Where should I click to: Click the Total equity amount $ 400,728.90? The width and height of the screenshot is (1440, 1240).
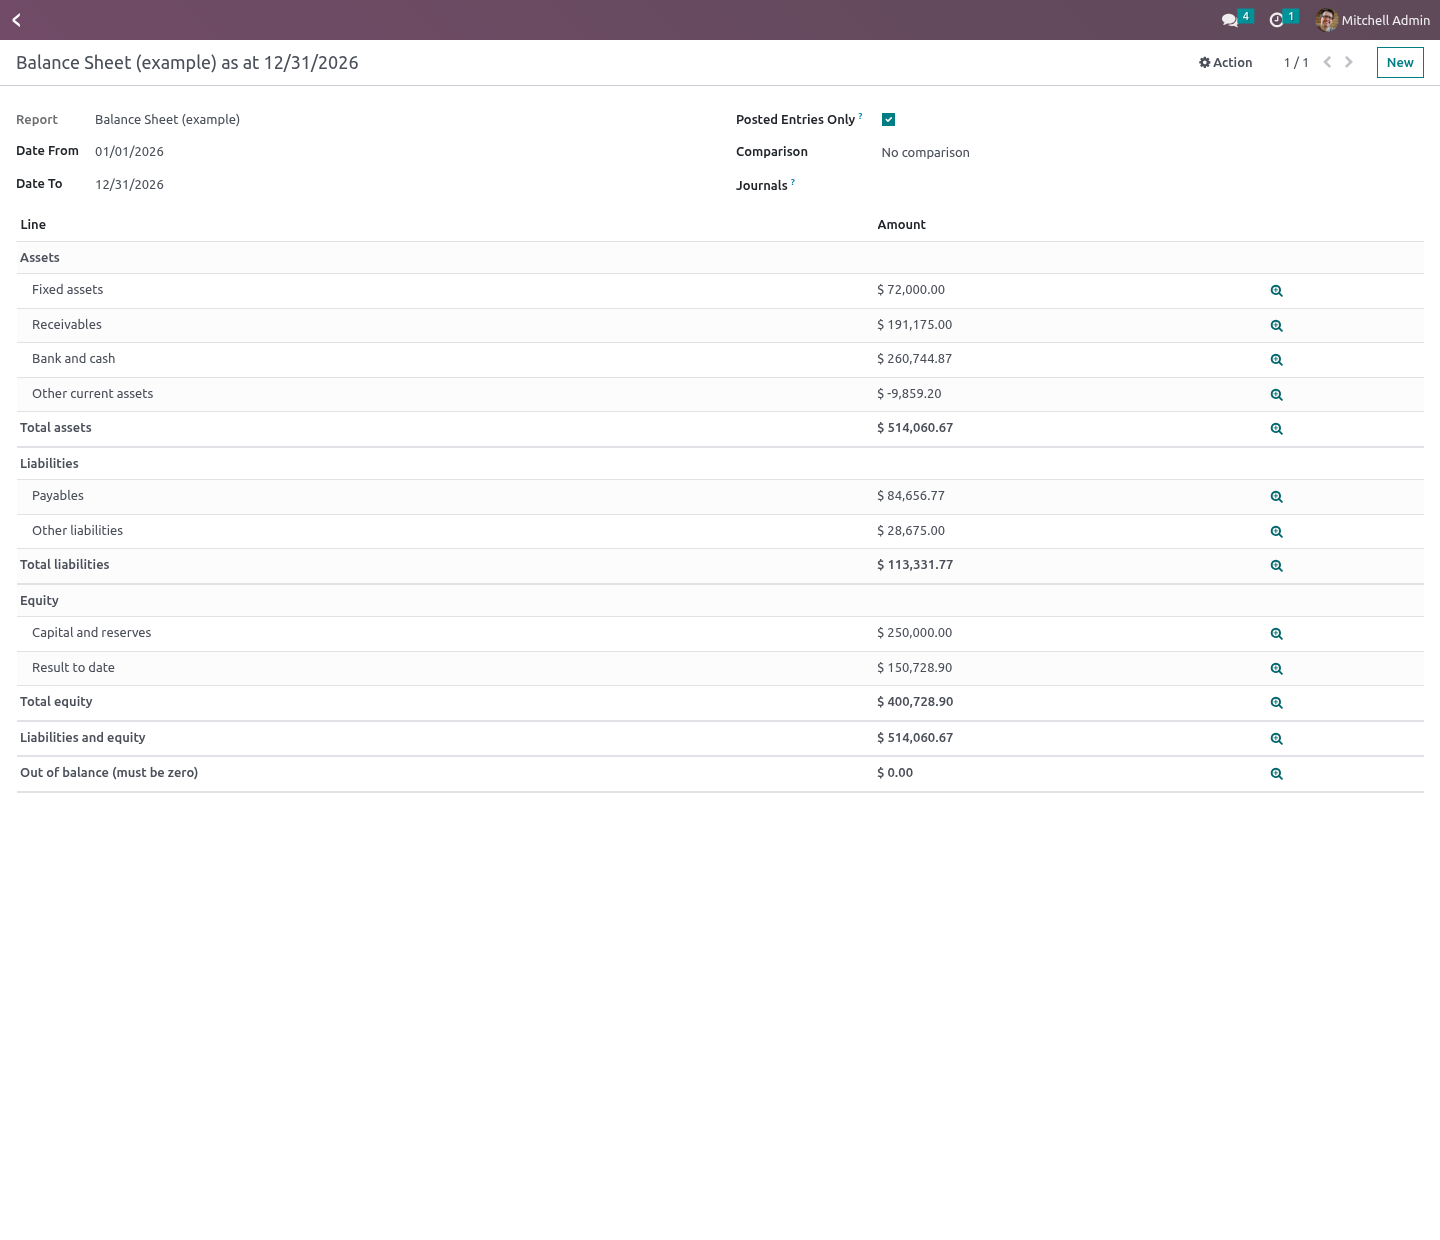(915, 702)
